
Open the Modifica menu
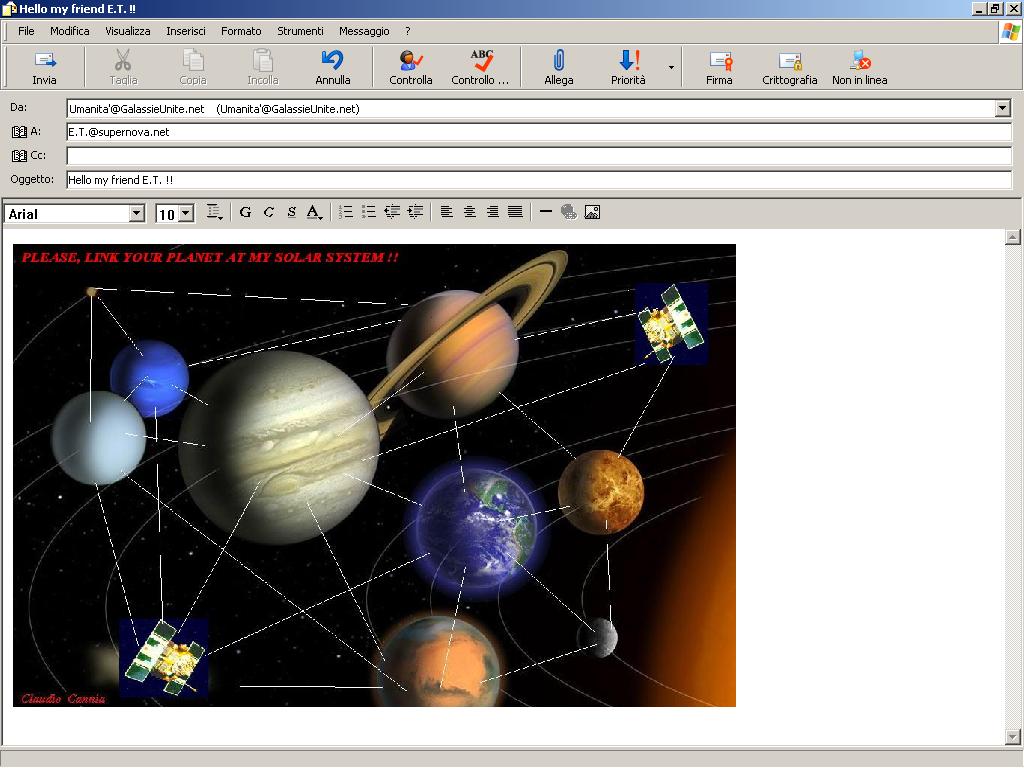70,31
